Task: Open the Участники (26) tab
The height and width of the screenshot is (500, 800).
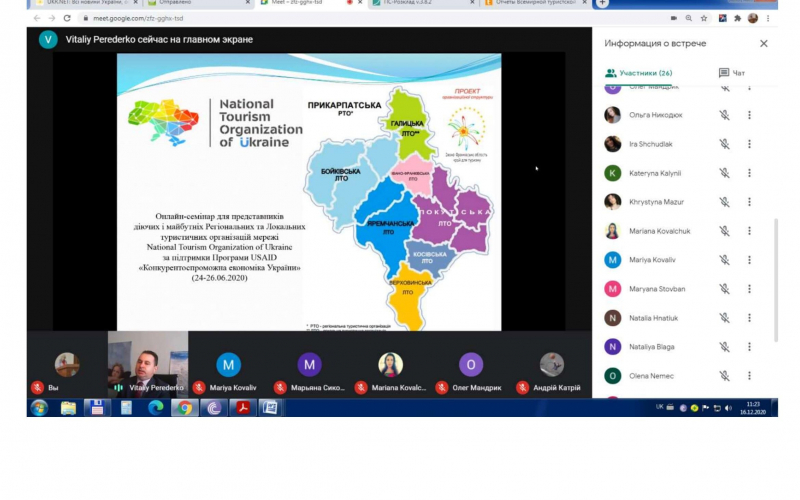Action: pyautogui.click(x=638, y=73)
